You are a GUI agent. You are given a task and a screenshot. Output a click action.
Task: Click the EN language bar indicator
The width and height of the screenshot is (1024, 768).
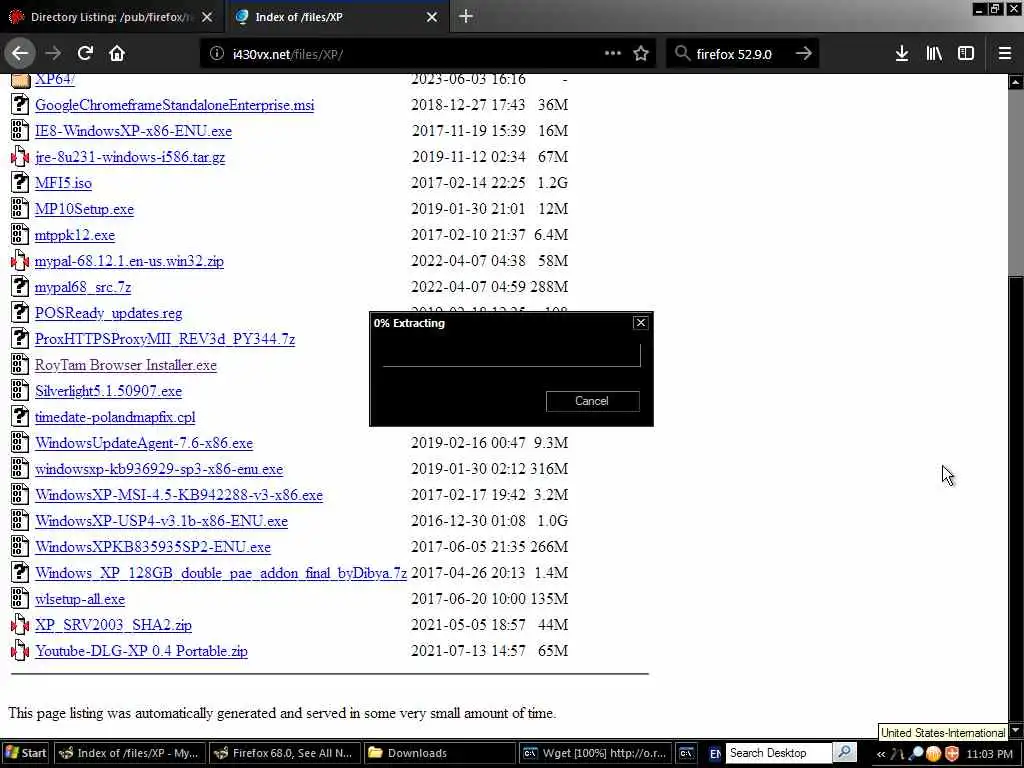[715, 753]
